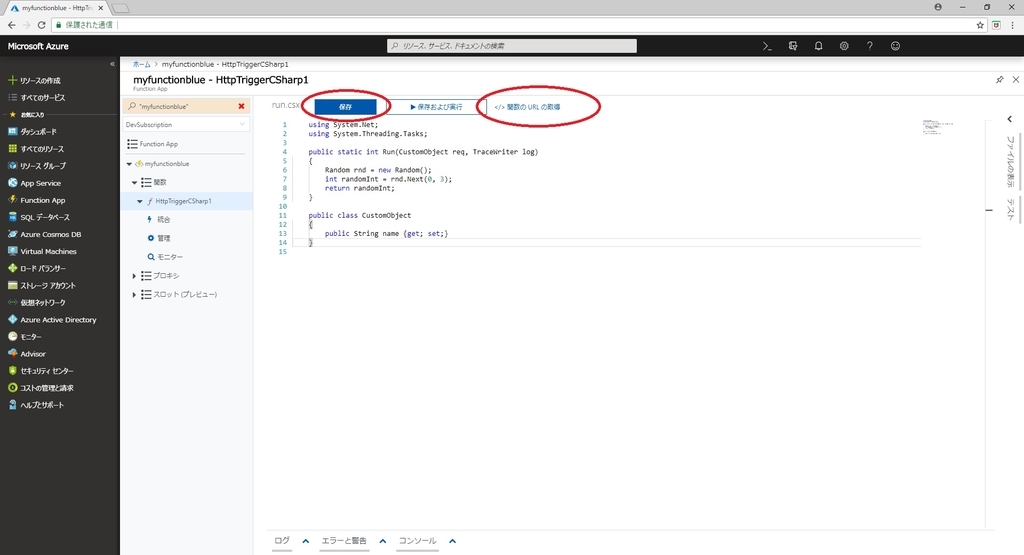Open the directory and subscription filter icon
Viewport: 1024px width, 555px height.
point(793,46)
